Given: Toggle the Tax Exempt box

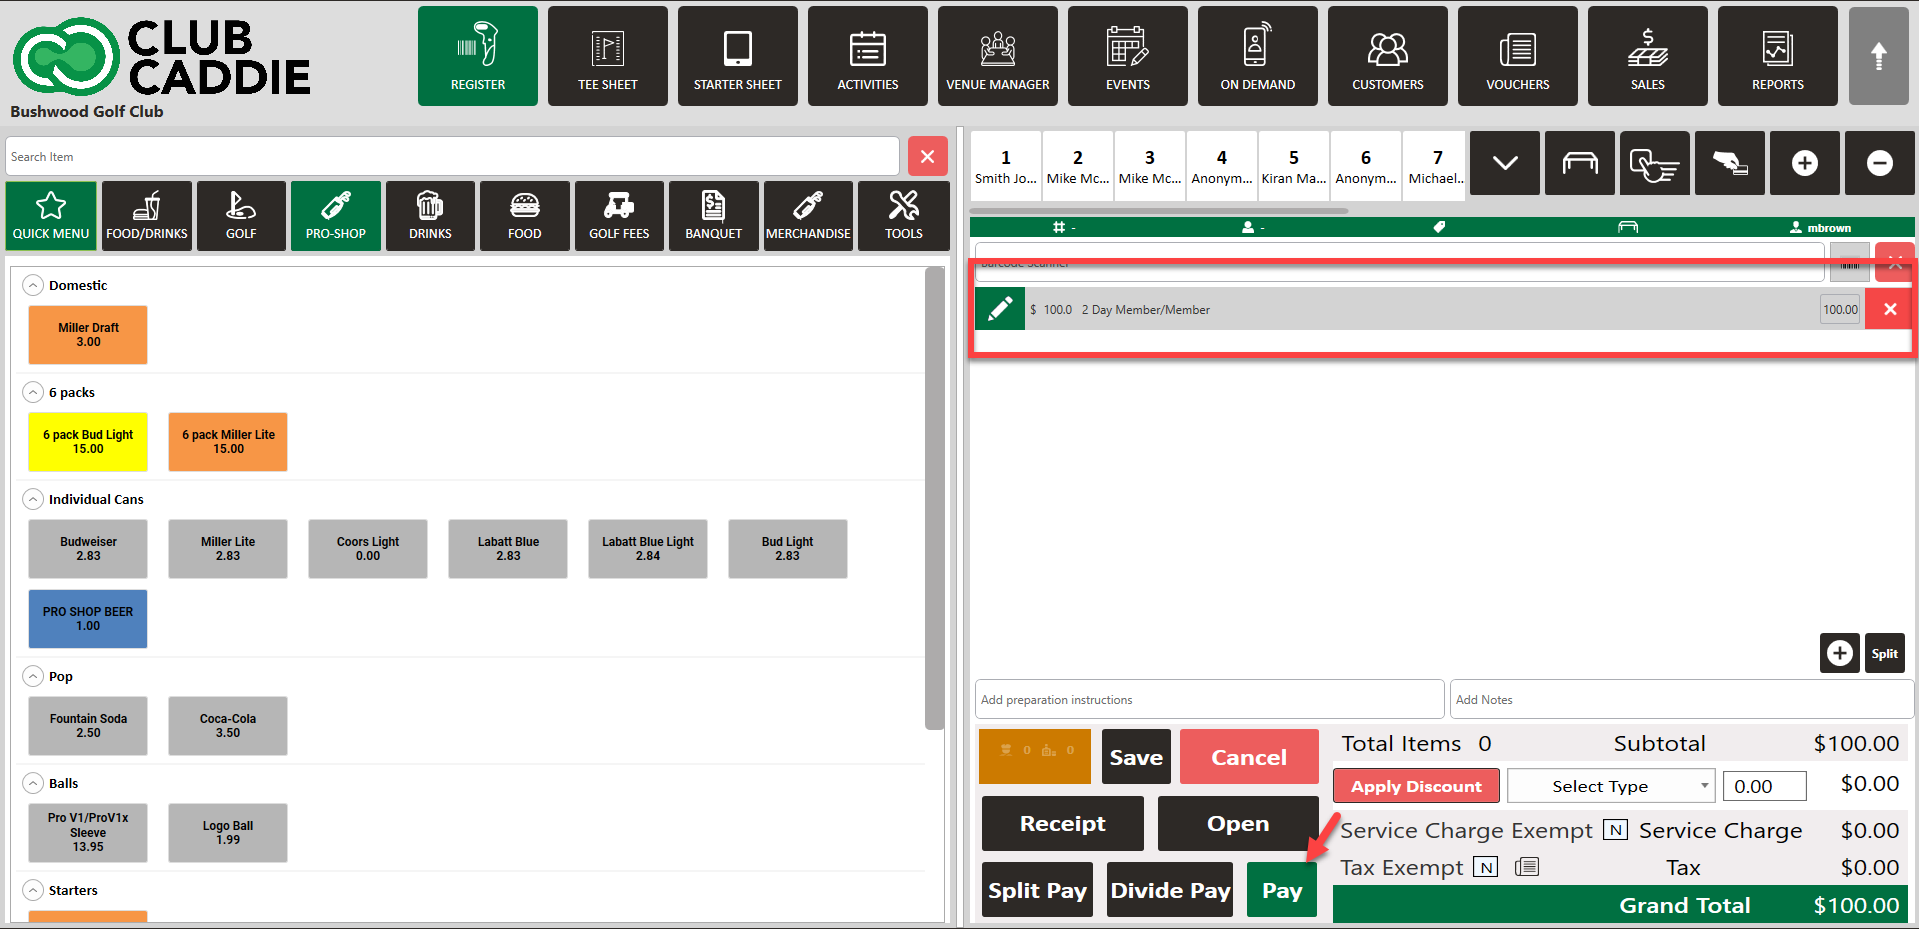Looking at the screenshot, I should [1487, 867].
